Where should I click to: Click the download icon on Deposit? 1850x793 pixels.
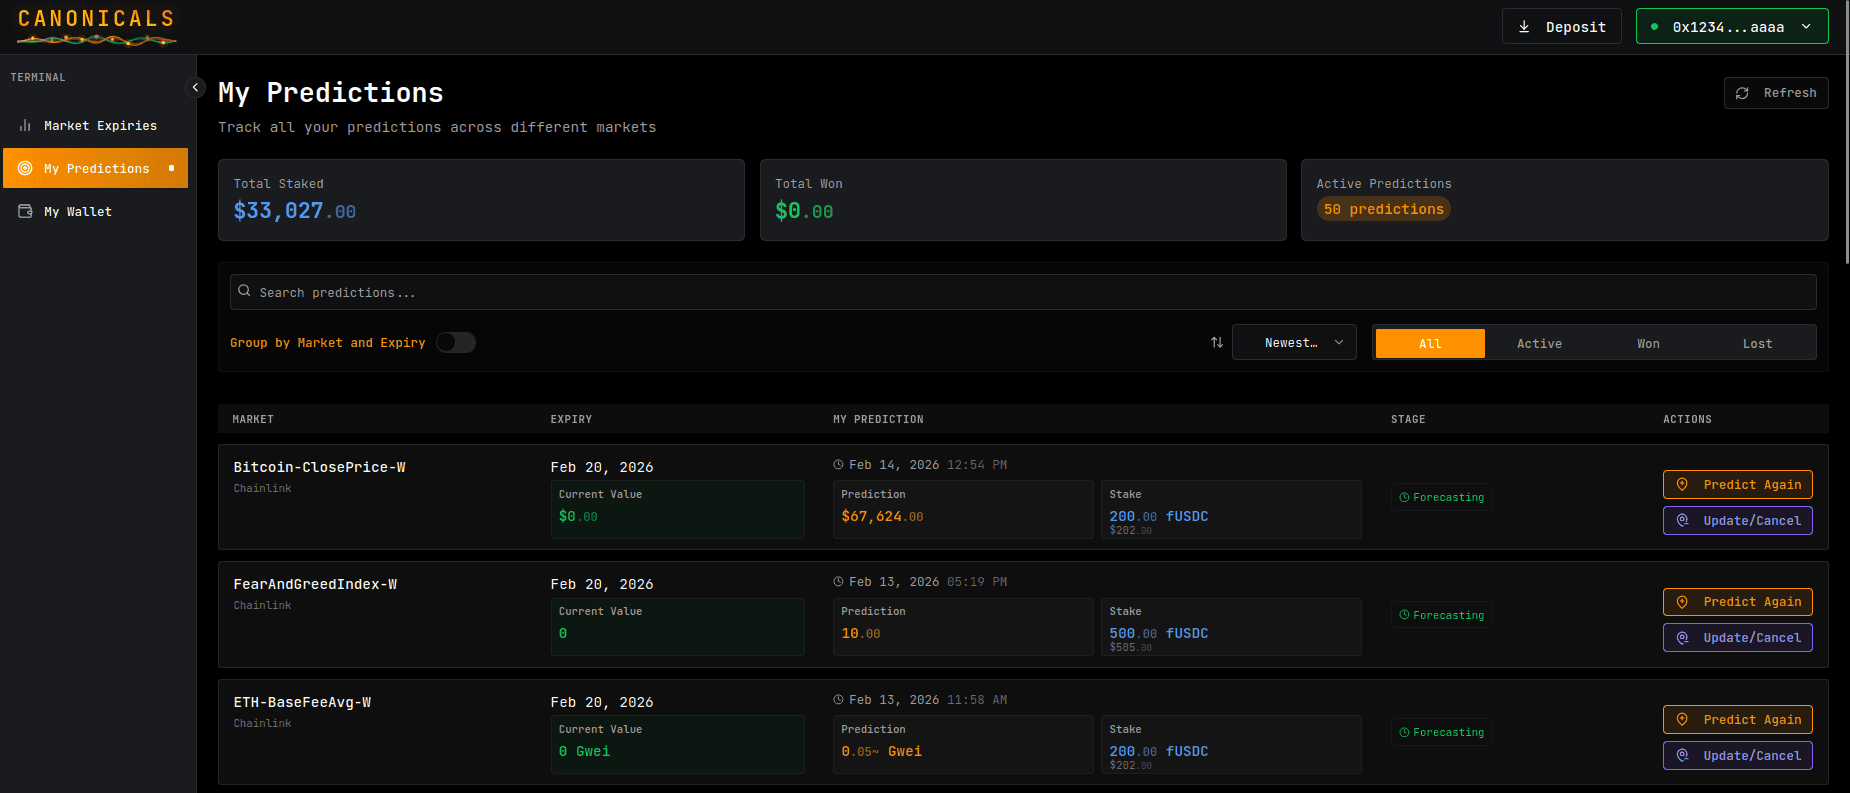click(x=1524, y=27)
